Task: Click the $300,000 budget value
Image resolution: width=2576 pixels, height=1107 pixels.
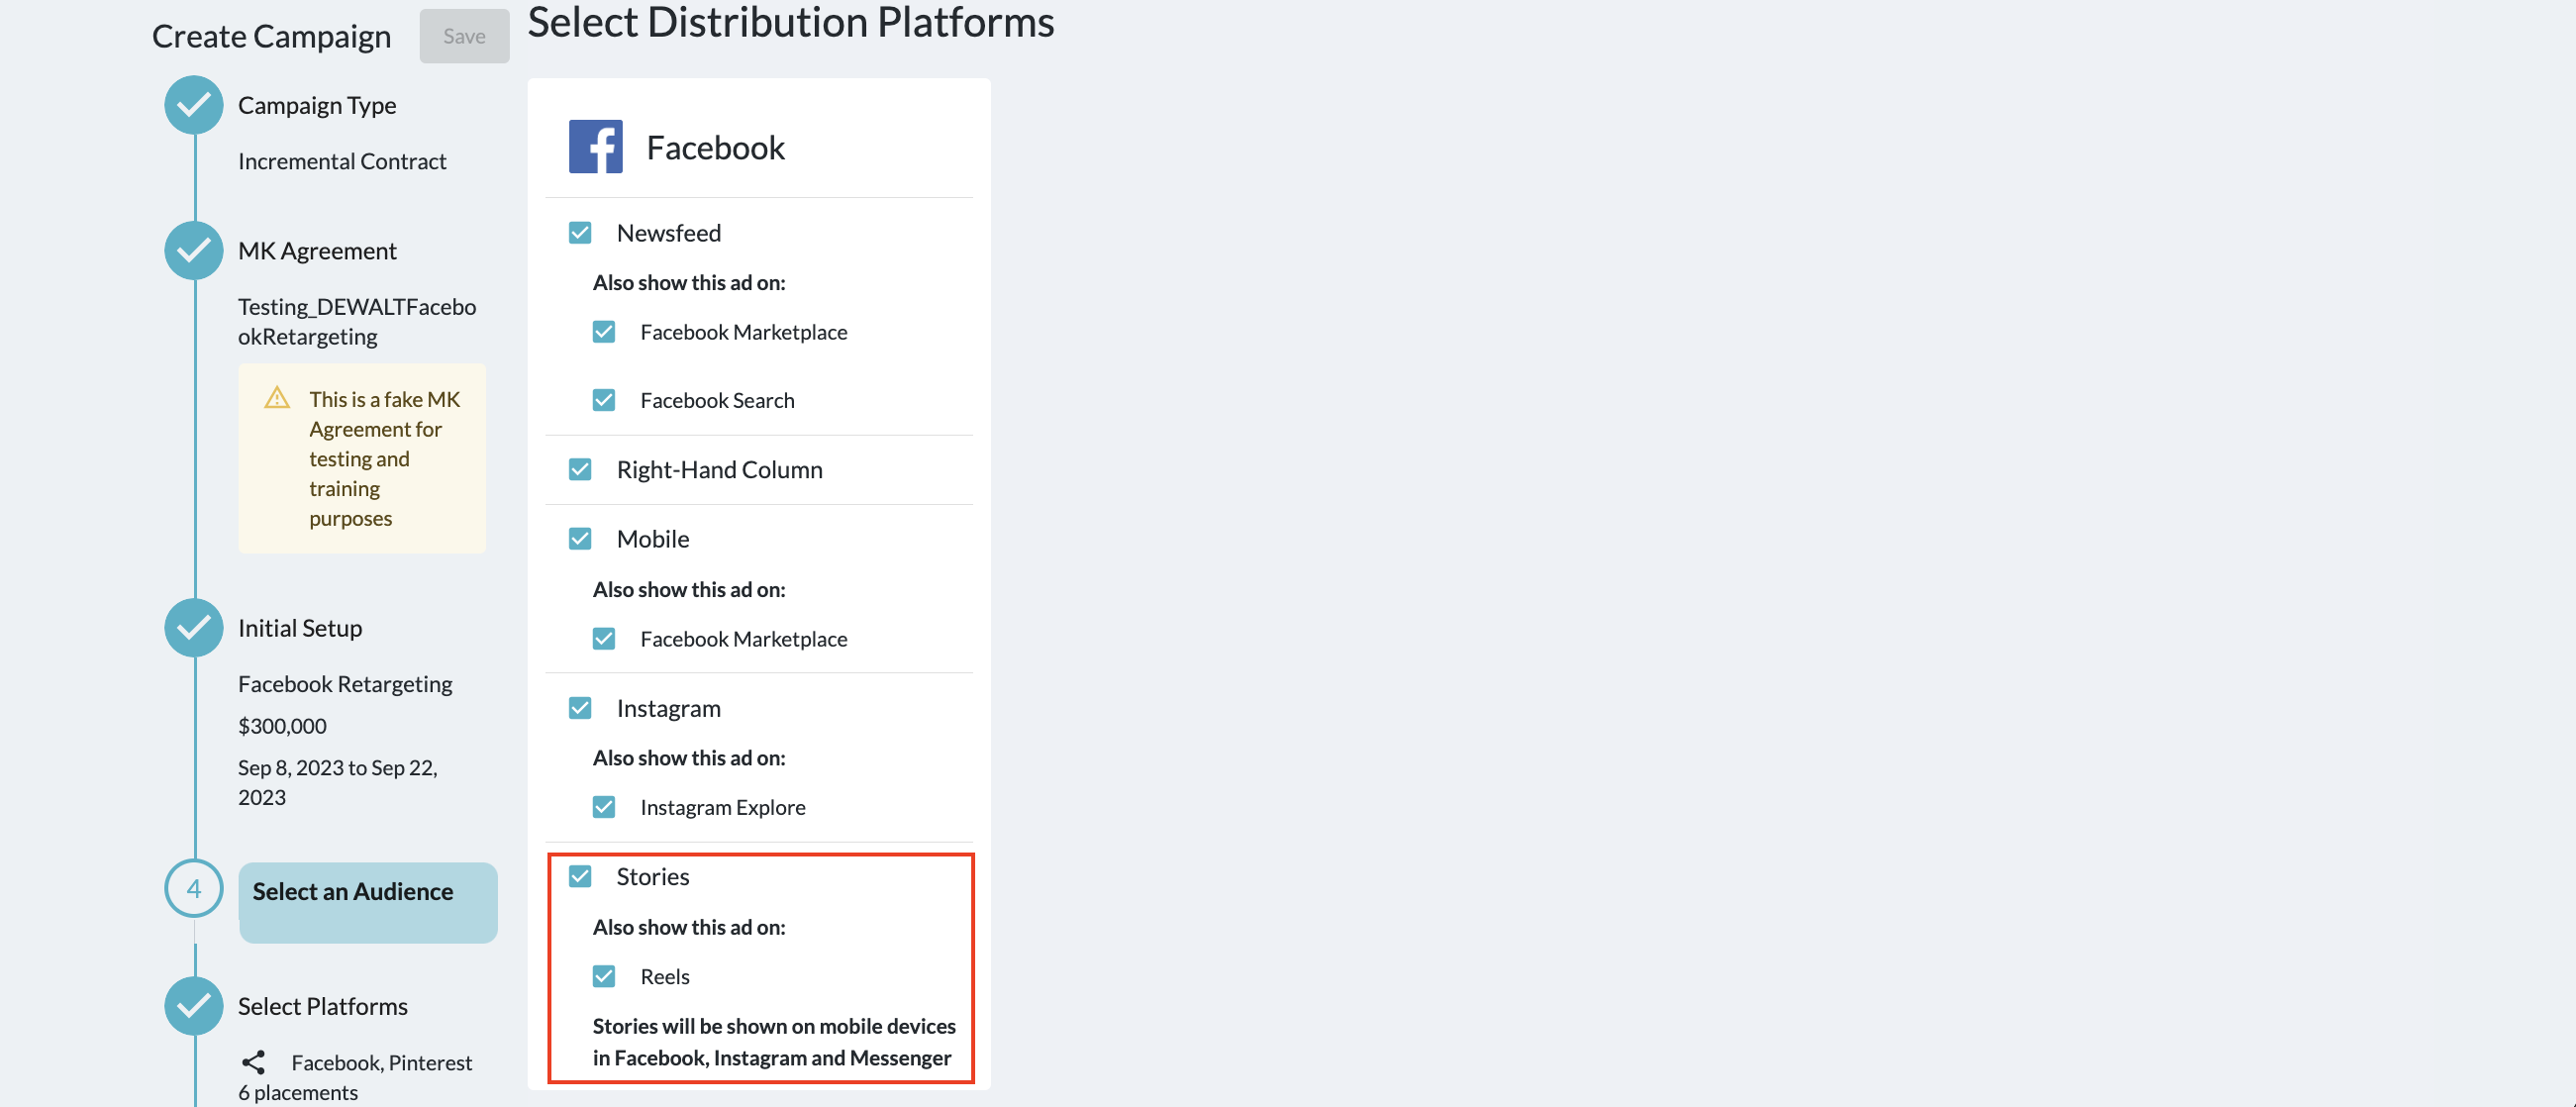Action: coord(282,726)
